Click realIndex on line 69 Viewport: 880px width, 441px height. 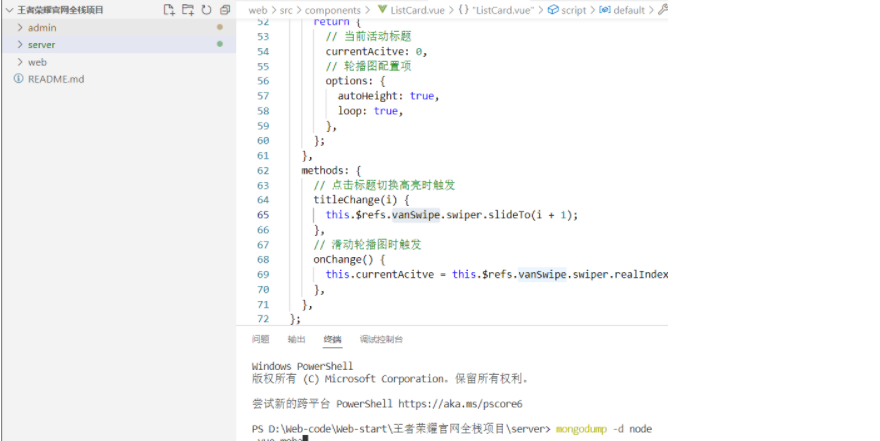pos(641,274)
